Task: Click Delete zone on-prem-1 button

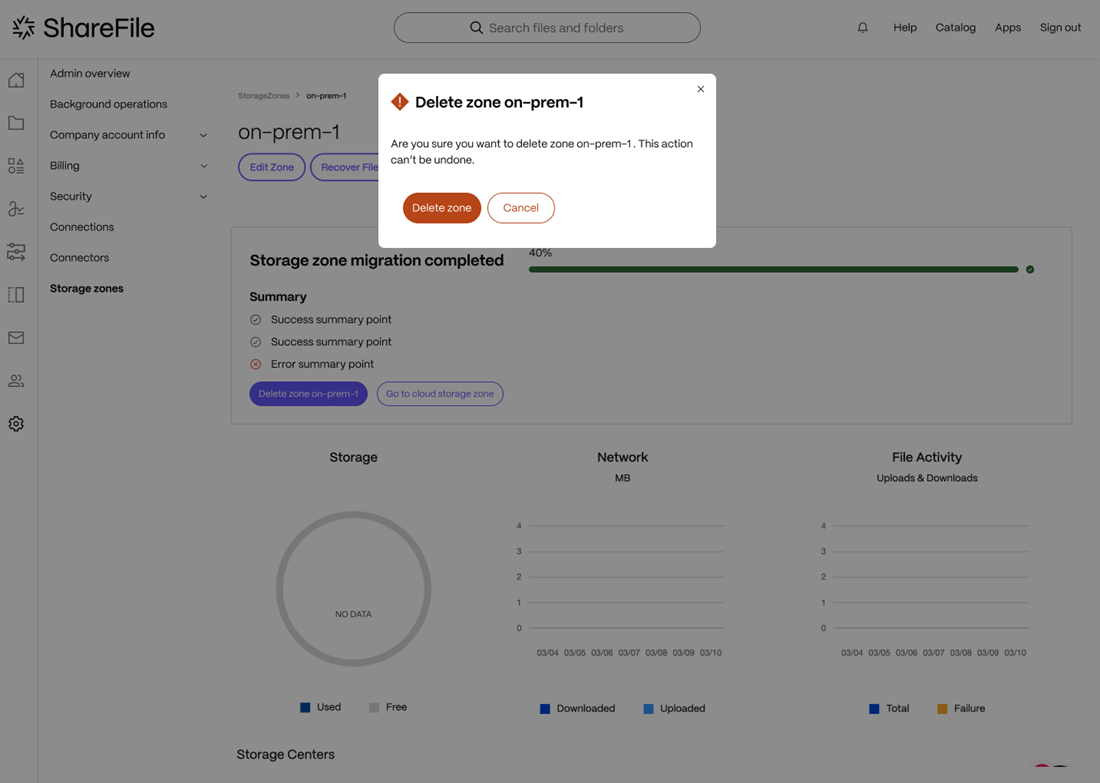Action: [309, 394]
